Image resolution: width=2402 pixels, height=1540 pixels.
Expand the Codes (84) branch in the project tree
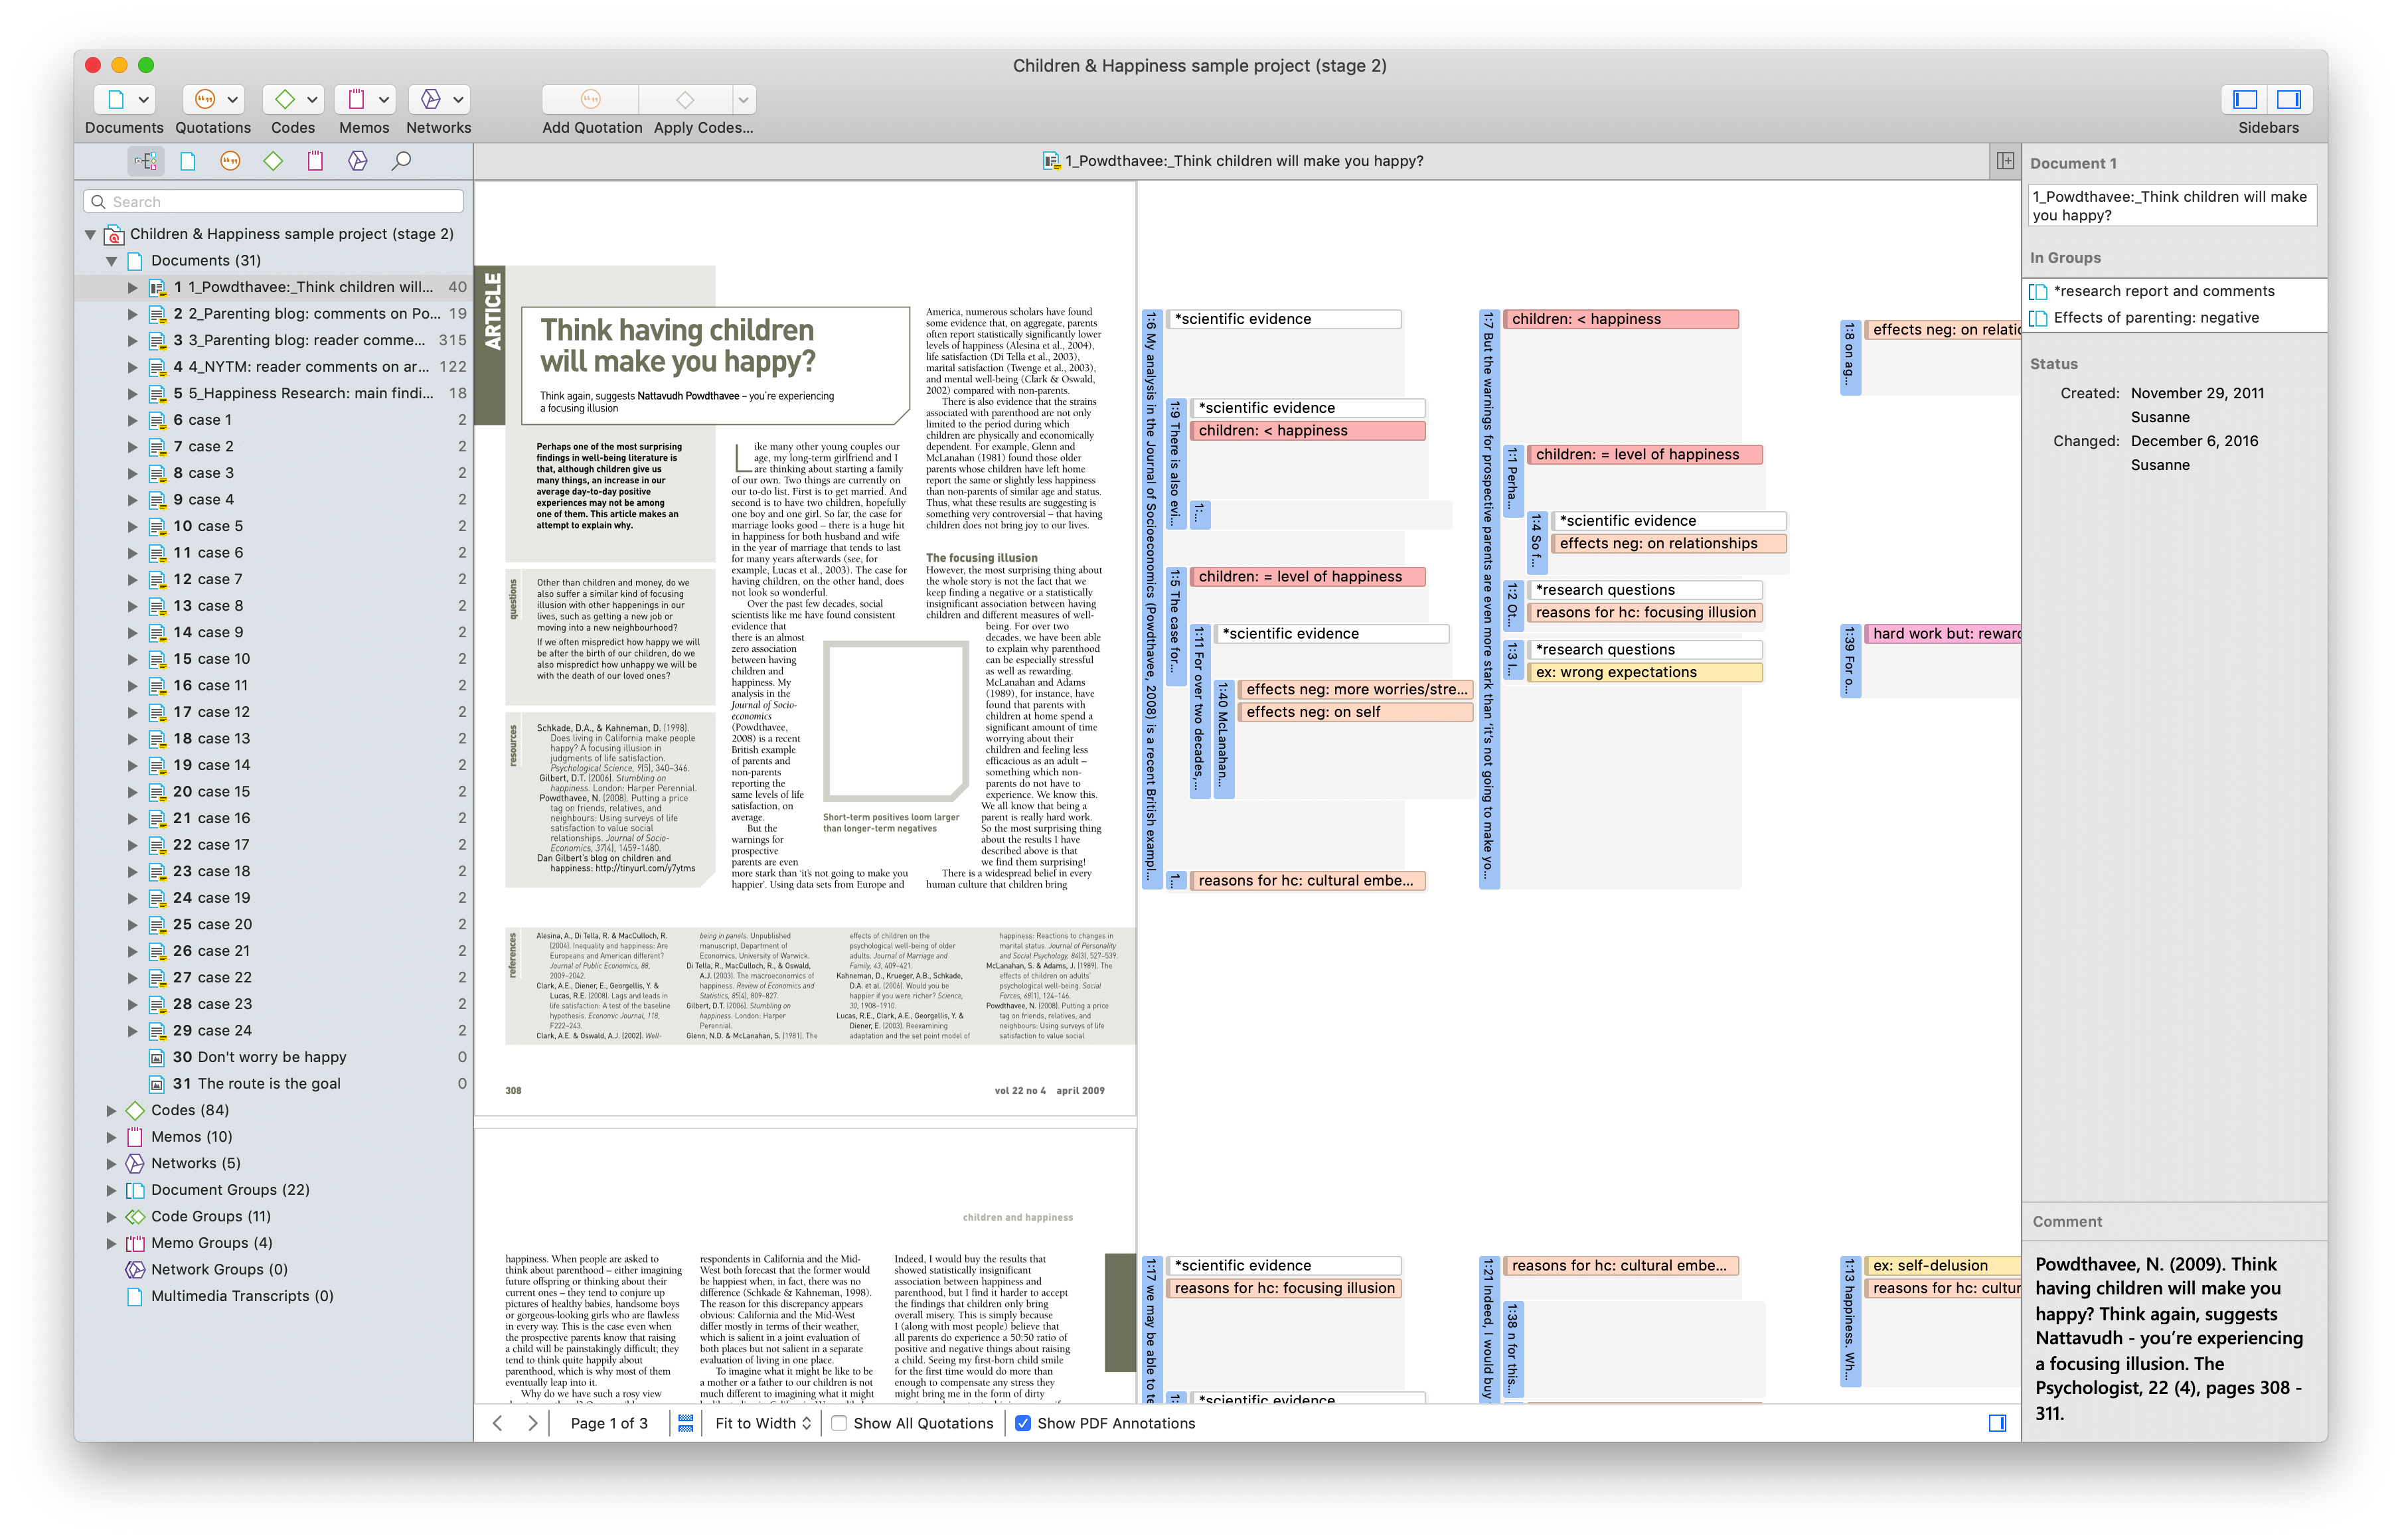[110, 1110]
